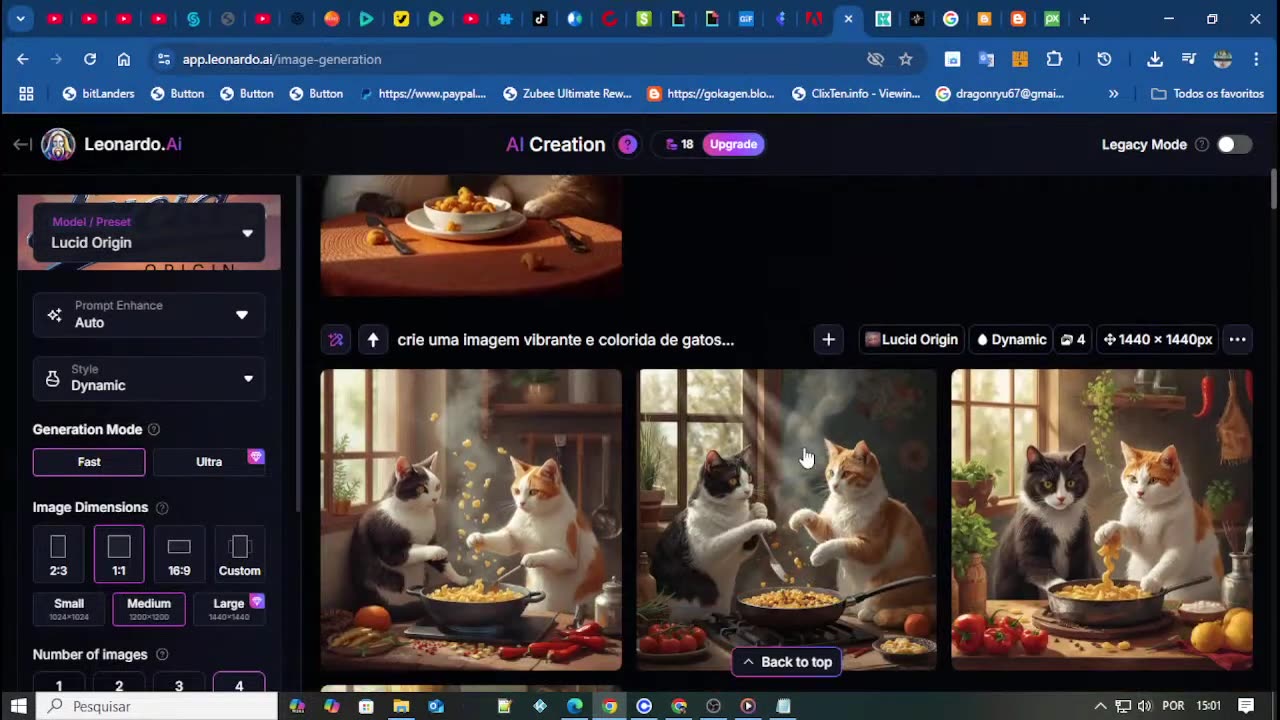Open the ClixTen.info bookmark

tap(857, 94)
